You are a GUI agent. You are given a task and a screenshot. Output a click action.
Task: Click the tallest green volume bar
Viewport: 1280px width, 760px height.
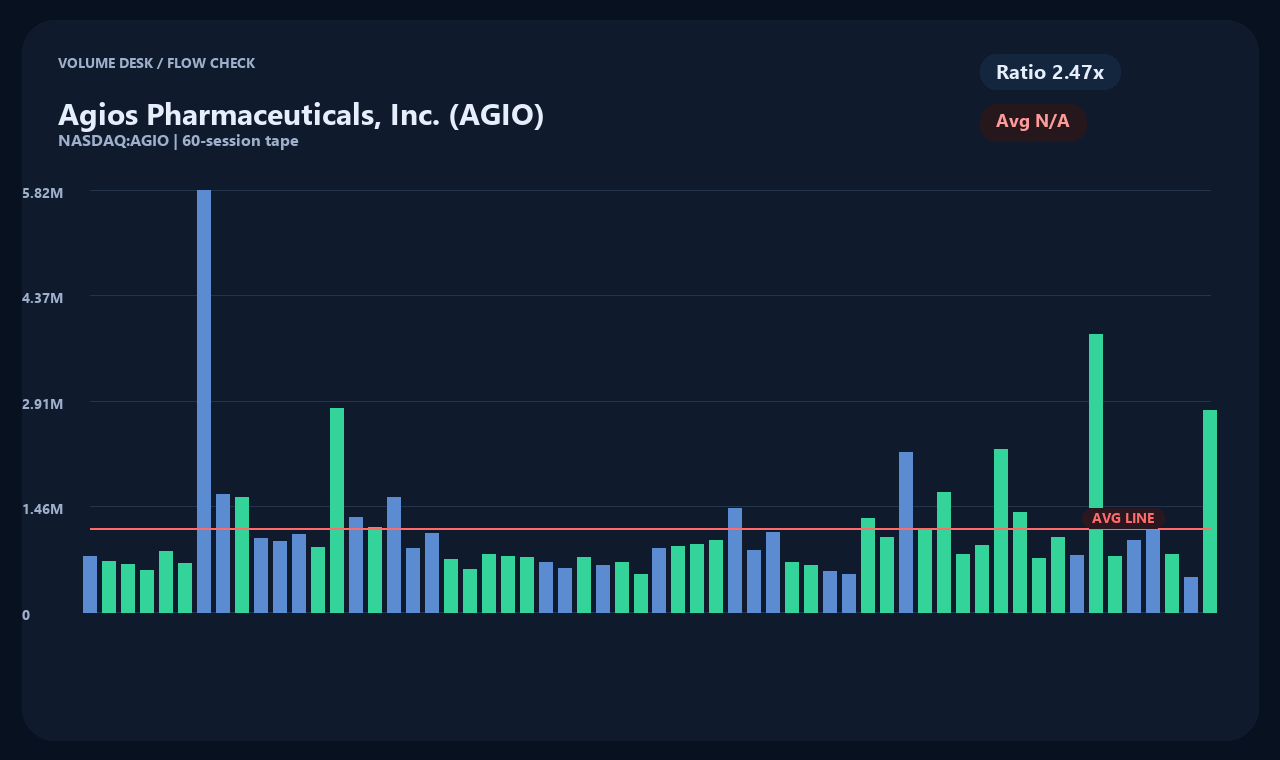1096,473
